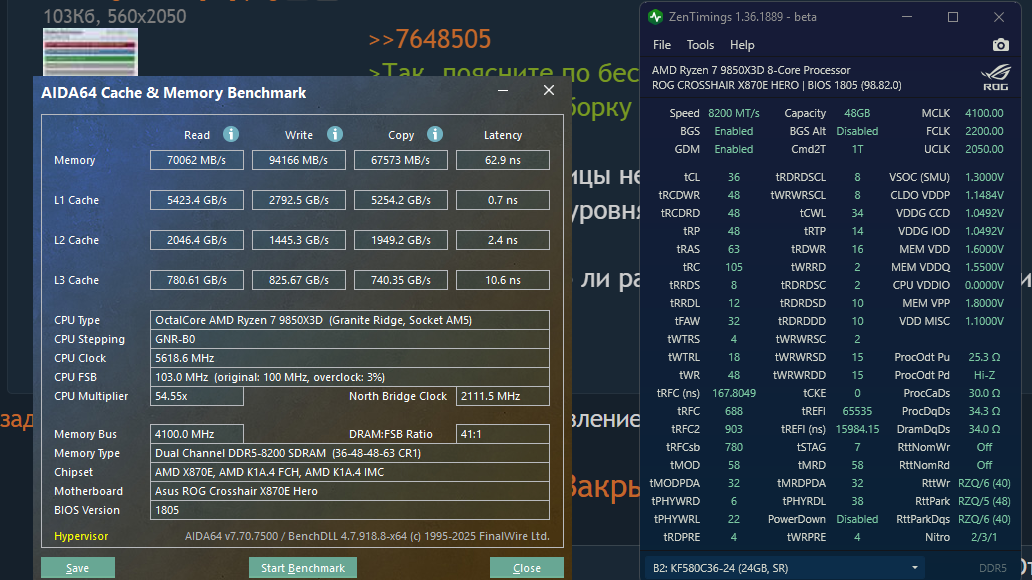
Task: Select L3 Cache Latency 10.6 ns
Action: tap(503, 280)
